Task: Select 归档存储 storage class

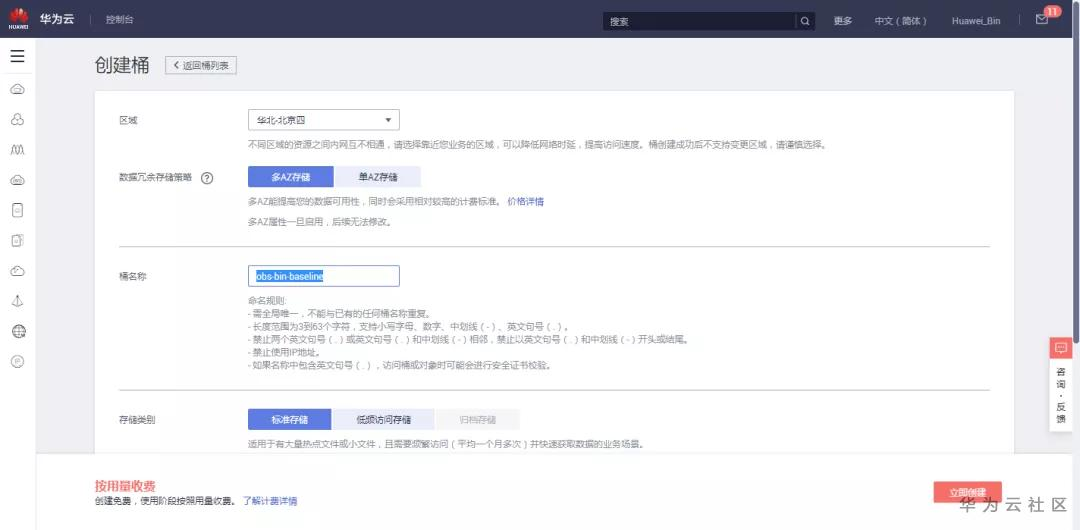Action: [477, 420]
